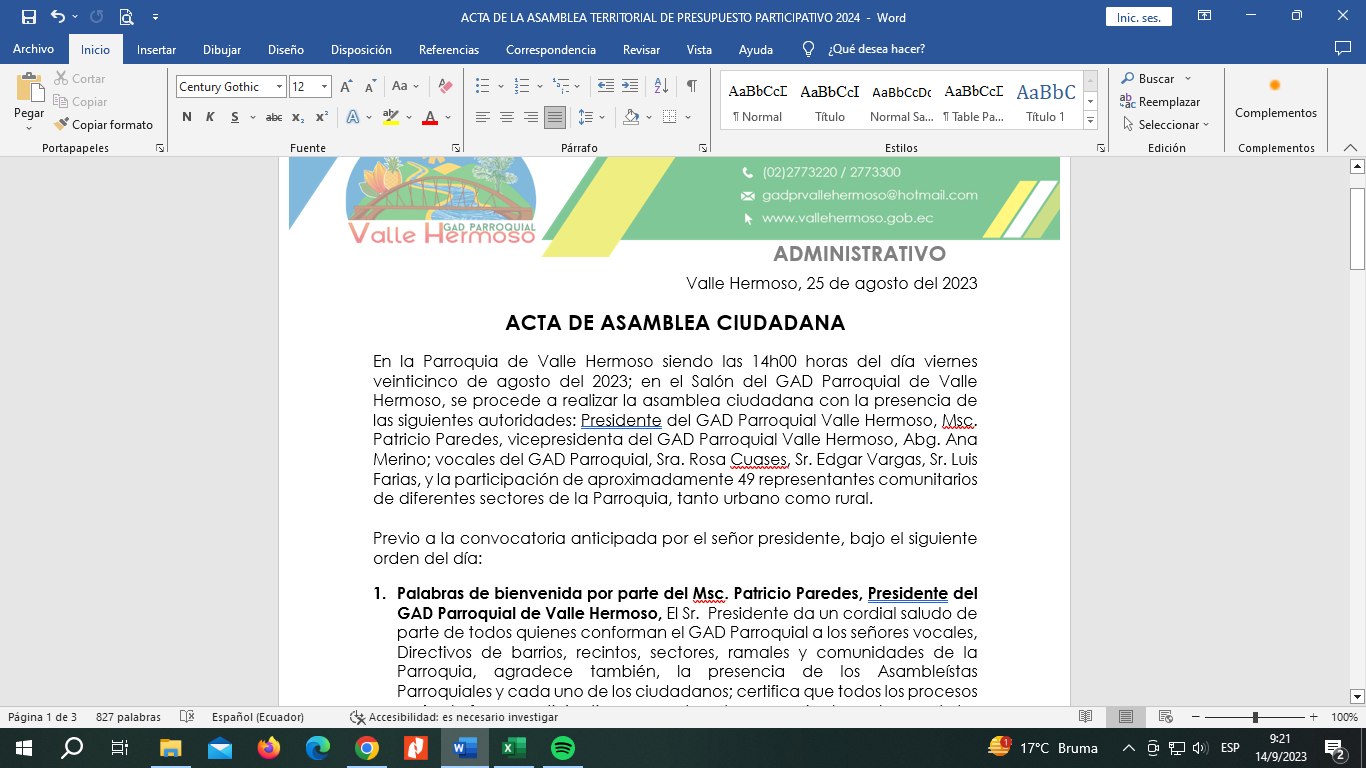Image resolution: width=1366 pixels, height=768 pixels.
Task: Expand the font size dropdown
Action: tap(324, 87)
